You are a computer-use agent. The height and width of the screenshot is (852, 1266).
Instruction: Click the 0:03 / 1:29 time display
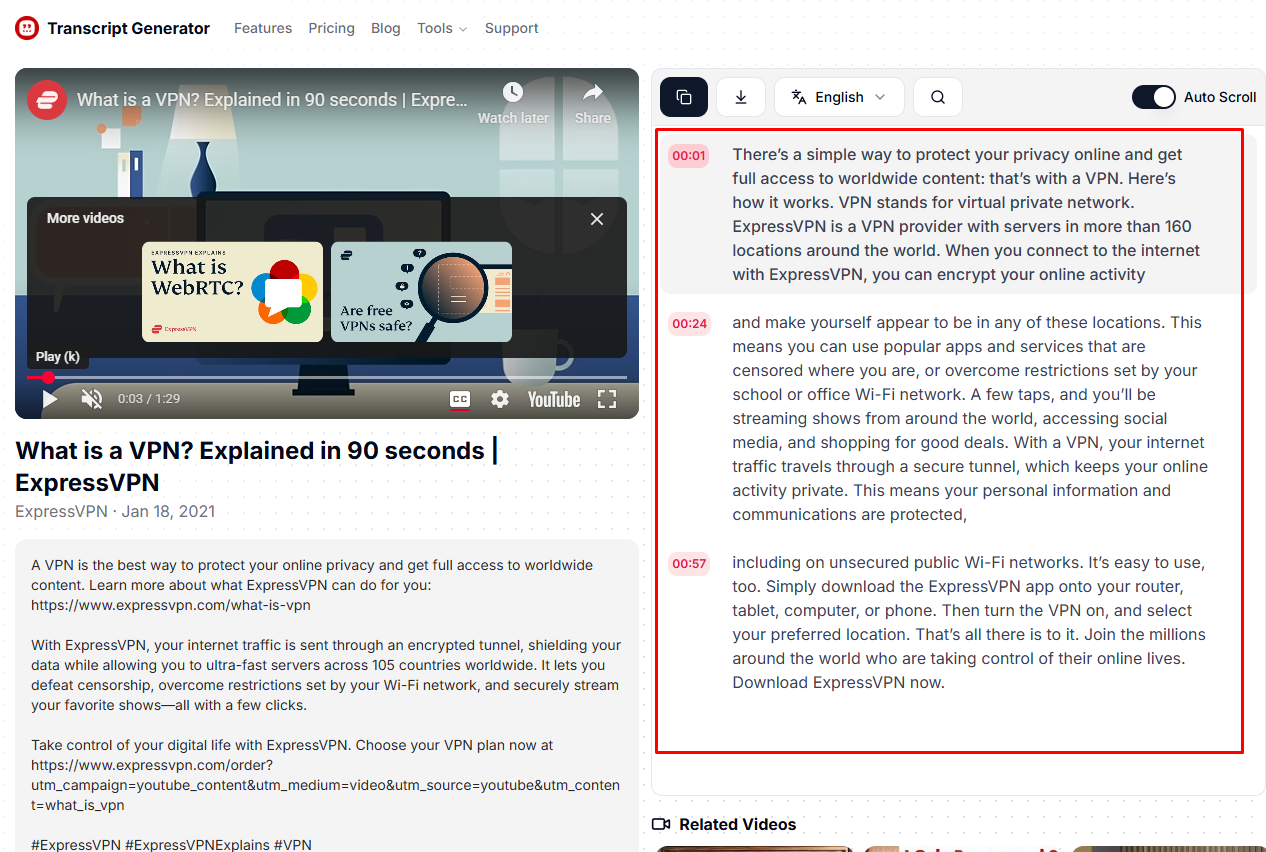[149, 399]
